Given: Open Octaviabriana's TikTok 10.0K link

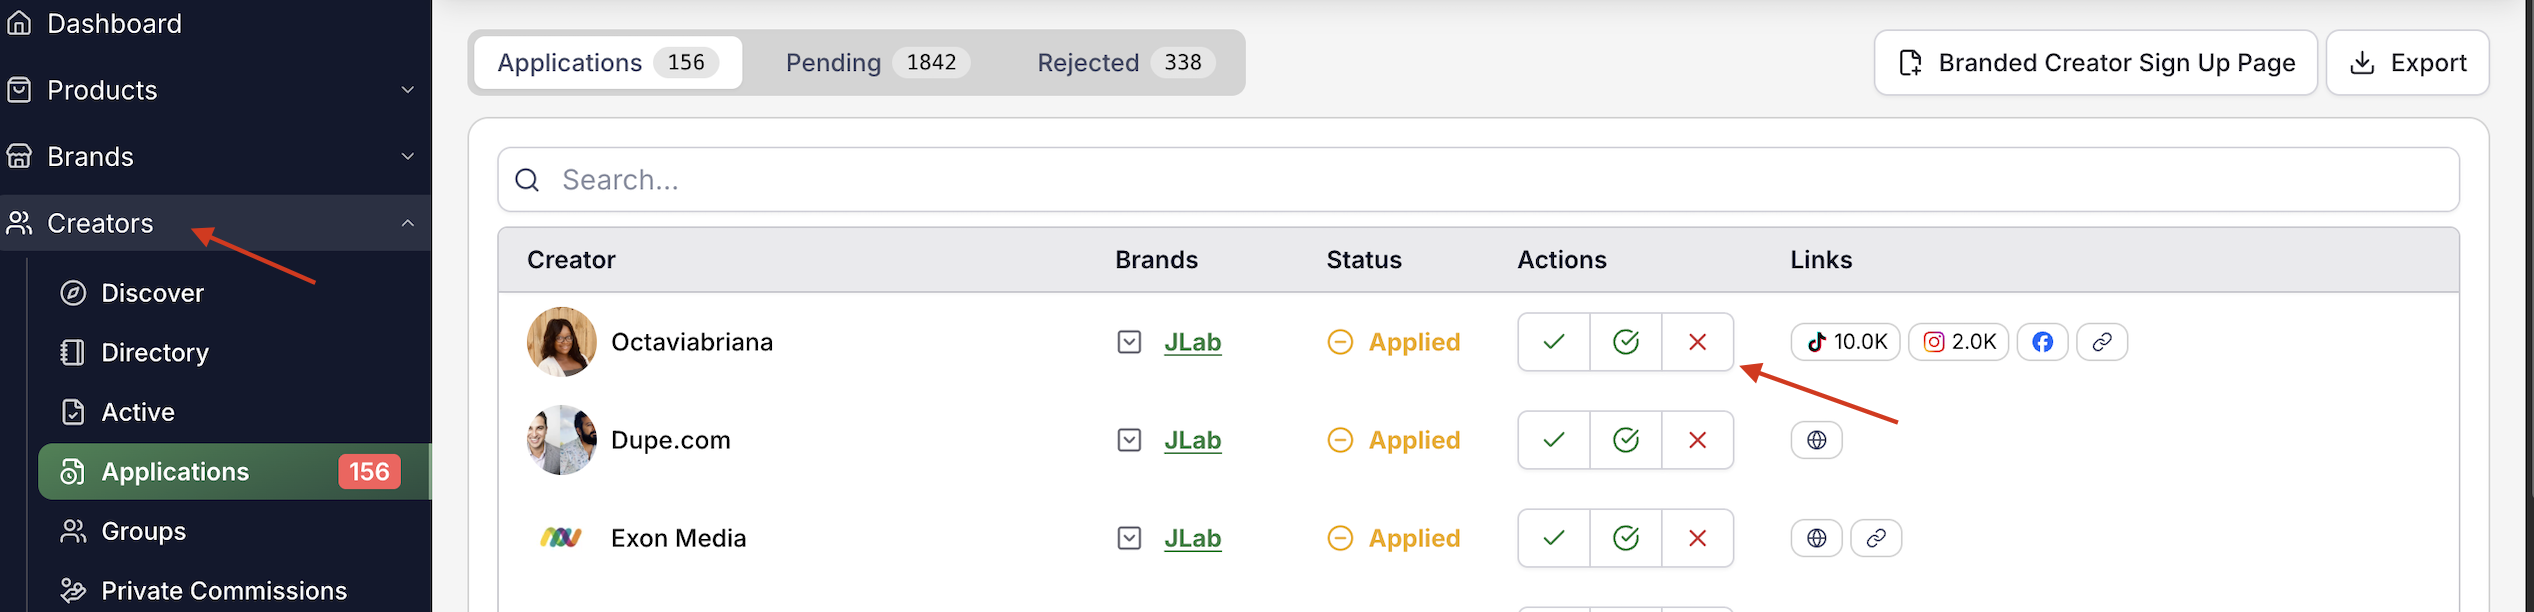Looking at the screenshot, I should point(1845,342).
